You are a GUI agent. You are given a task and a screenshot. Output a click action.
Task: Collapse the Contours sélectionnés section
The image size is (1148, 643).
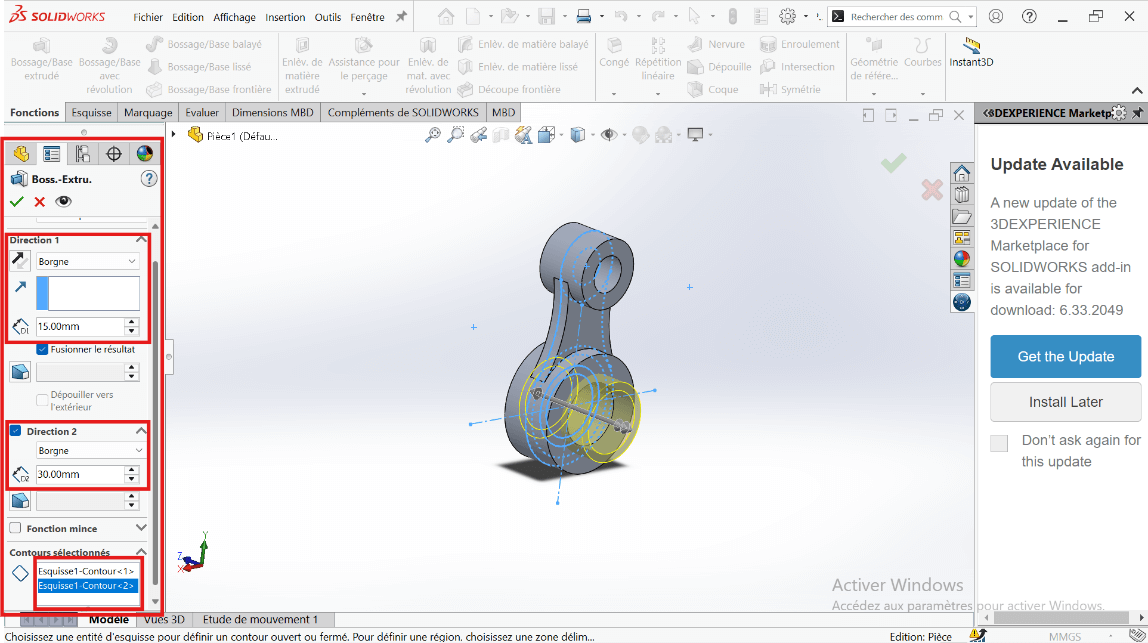(x=141, y=552)
